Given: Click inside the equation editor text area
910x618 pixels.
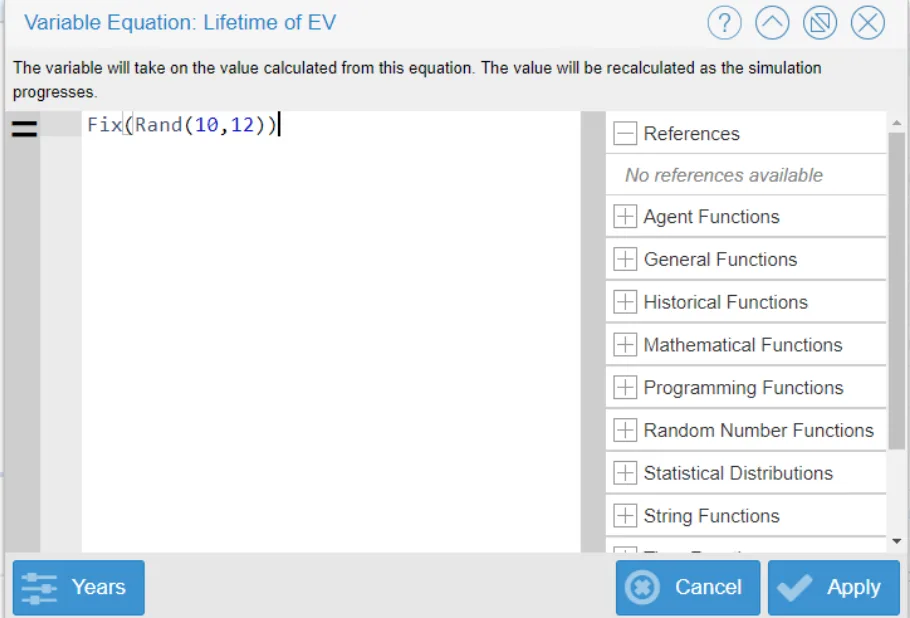Looking at the screenshot, I should pos(331,331).
